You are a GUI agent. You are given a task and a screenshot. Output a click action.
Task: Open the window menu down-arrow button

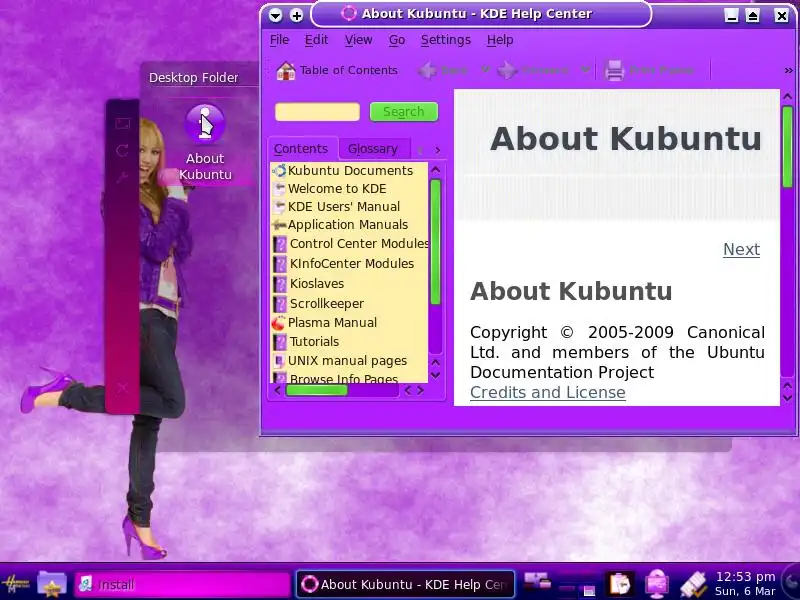pos(276,15)
